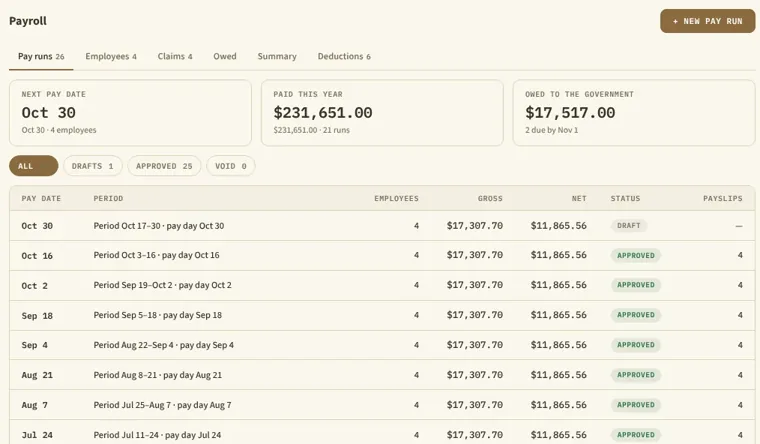The width and height of the screenshot is (760, 444).
Task: Open the Aug 7 pay run row
Action: click(x=382, y=405)
